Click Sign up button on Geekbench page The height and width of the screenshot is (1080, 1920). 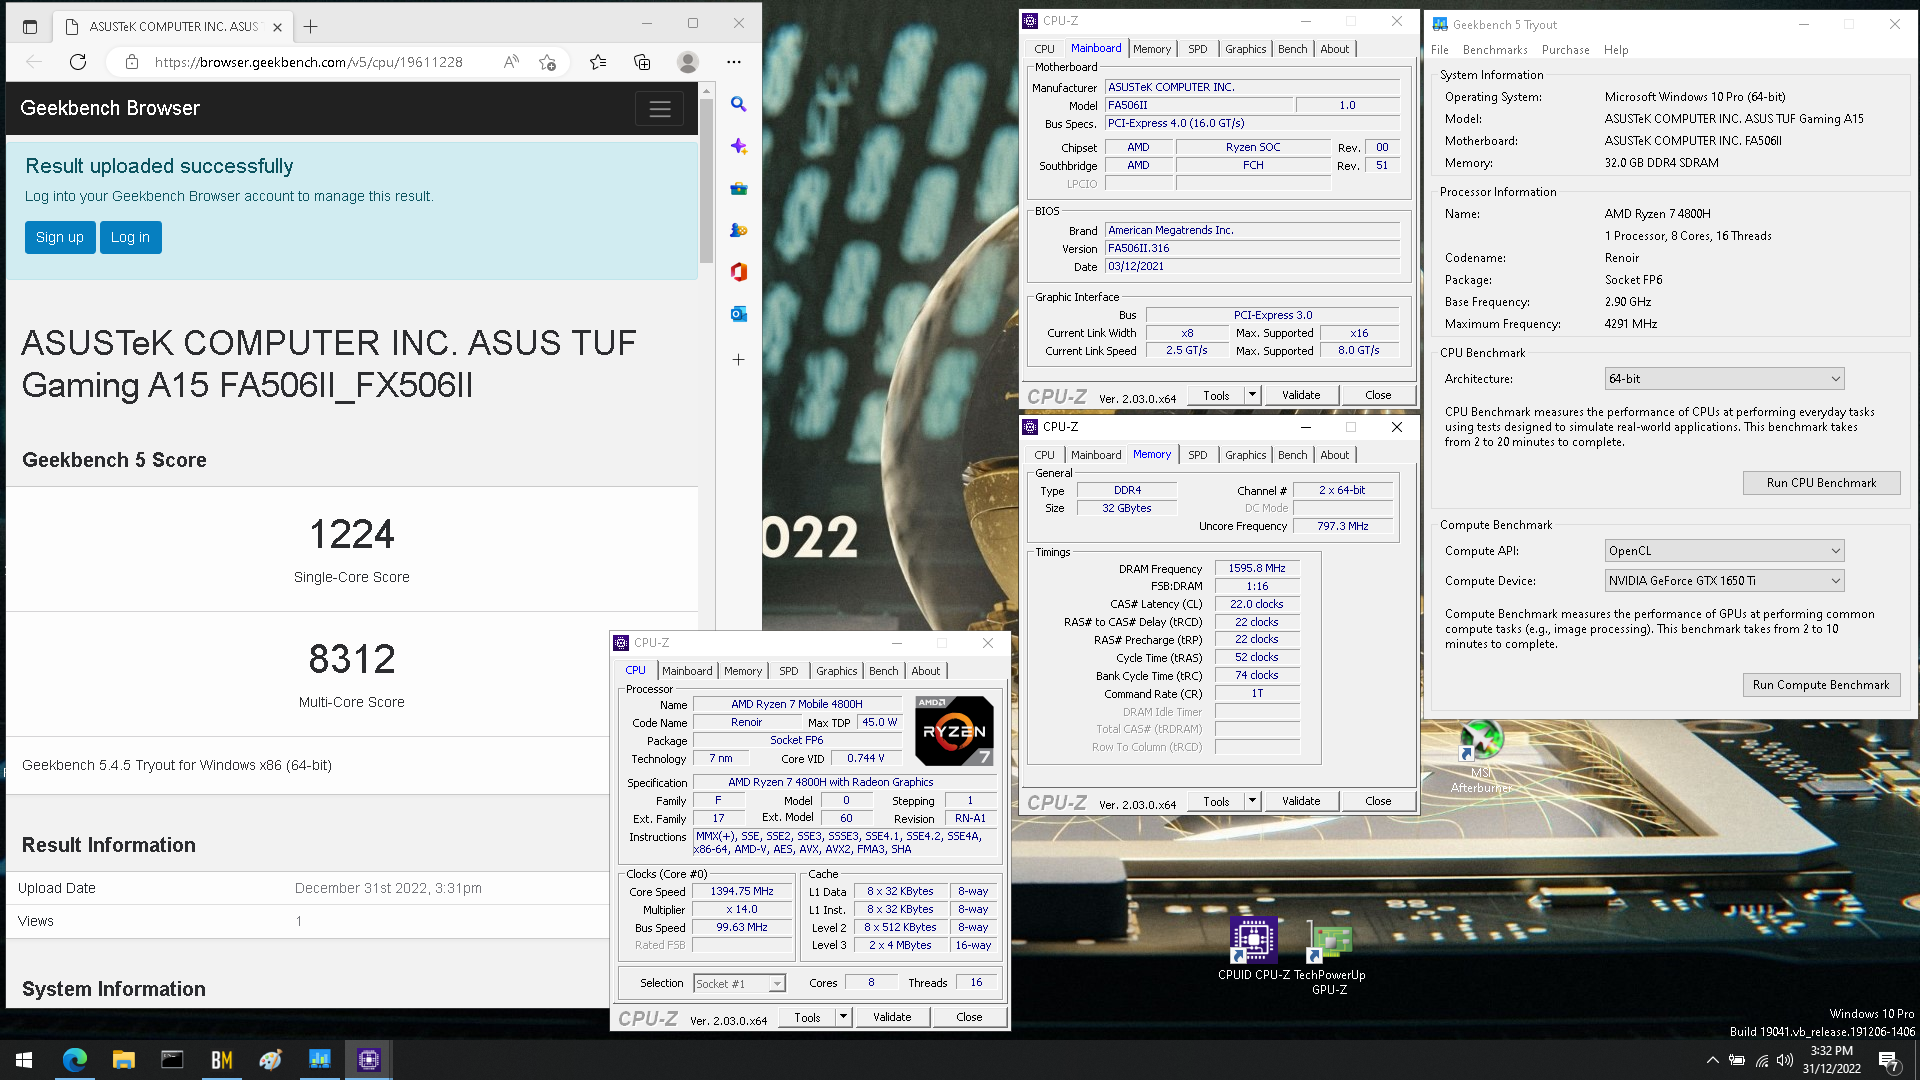coord(60,237)
